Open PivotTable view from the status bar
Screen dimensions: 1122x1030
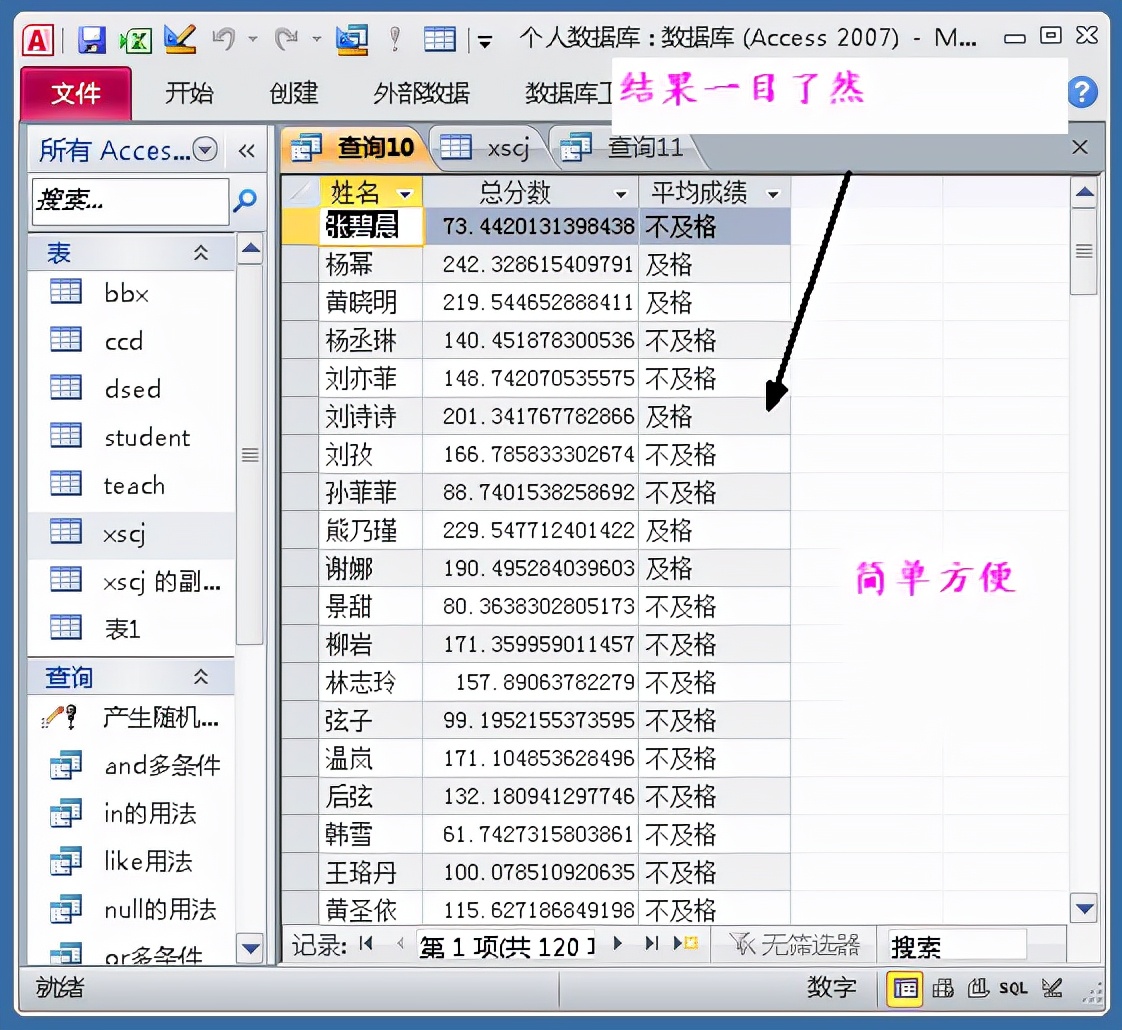pos(941,988)
